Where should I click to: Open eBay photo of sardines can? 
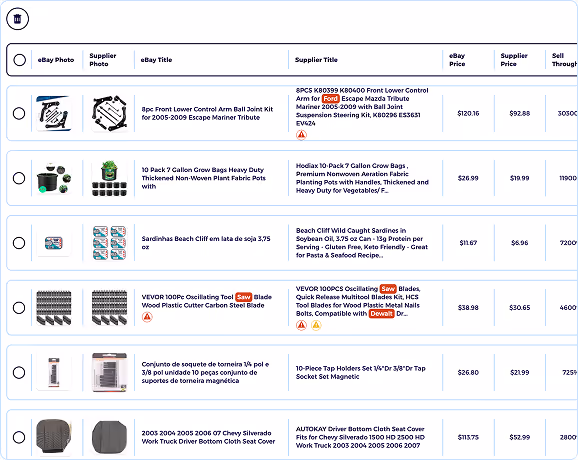point(54,243)
